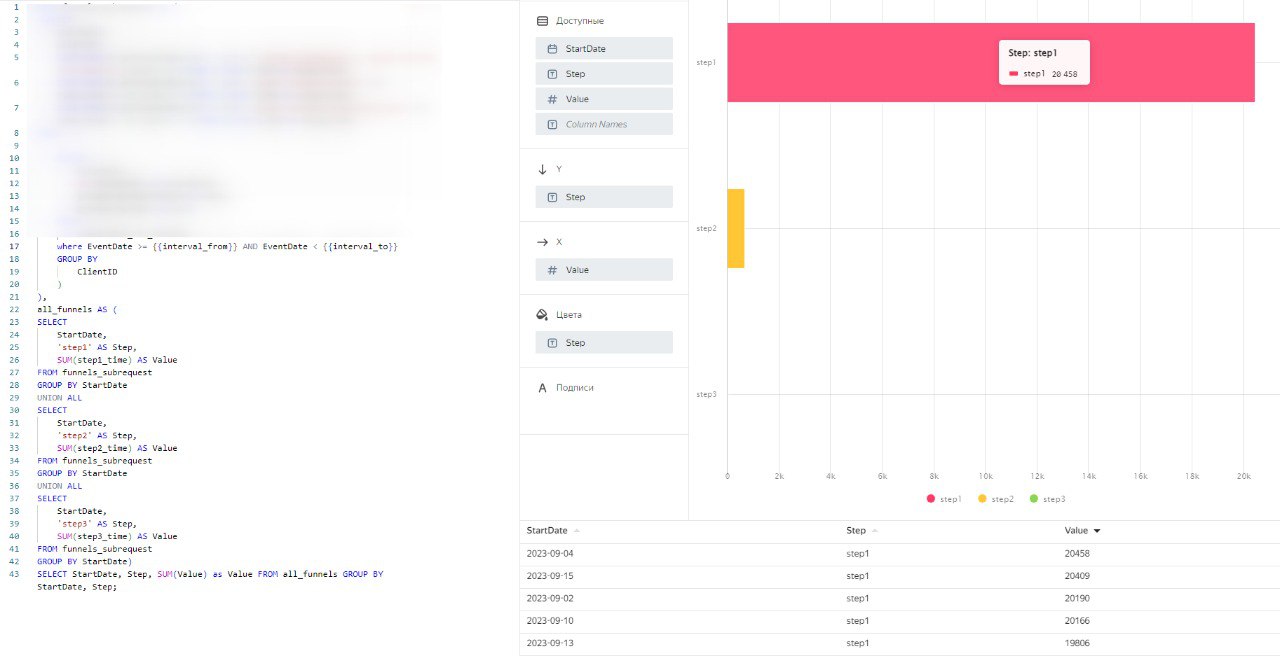Click the hash icon of available Value field

tap(552, 99)
